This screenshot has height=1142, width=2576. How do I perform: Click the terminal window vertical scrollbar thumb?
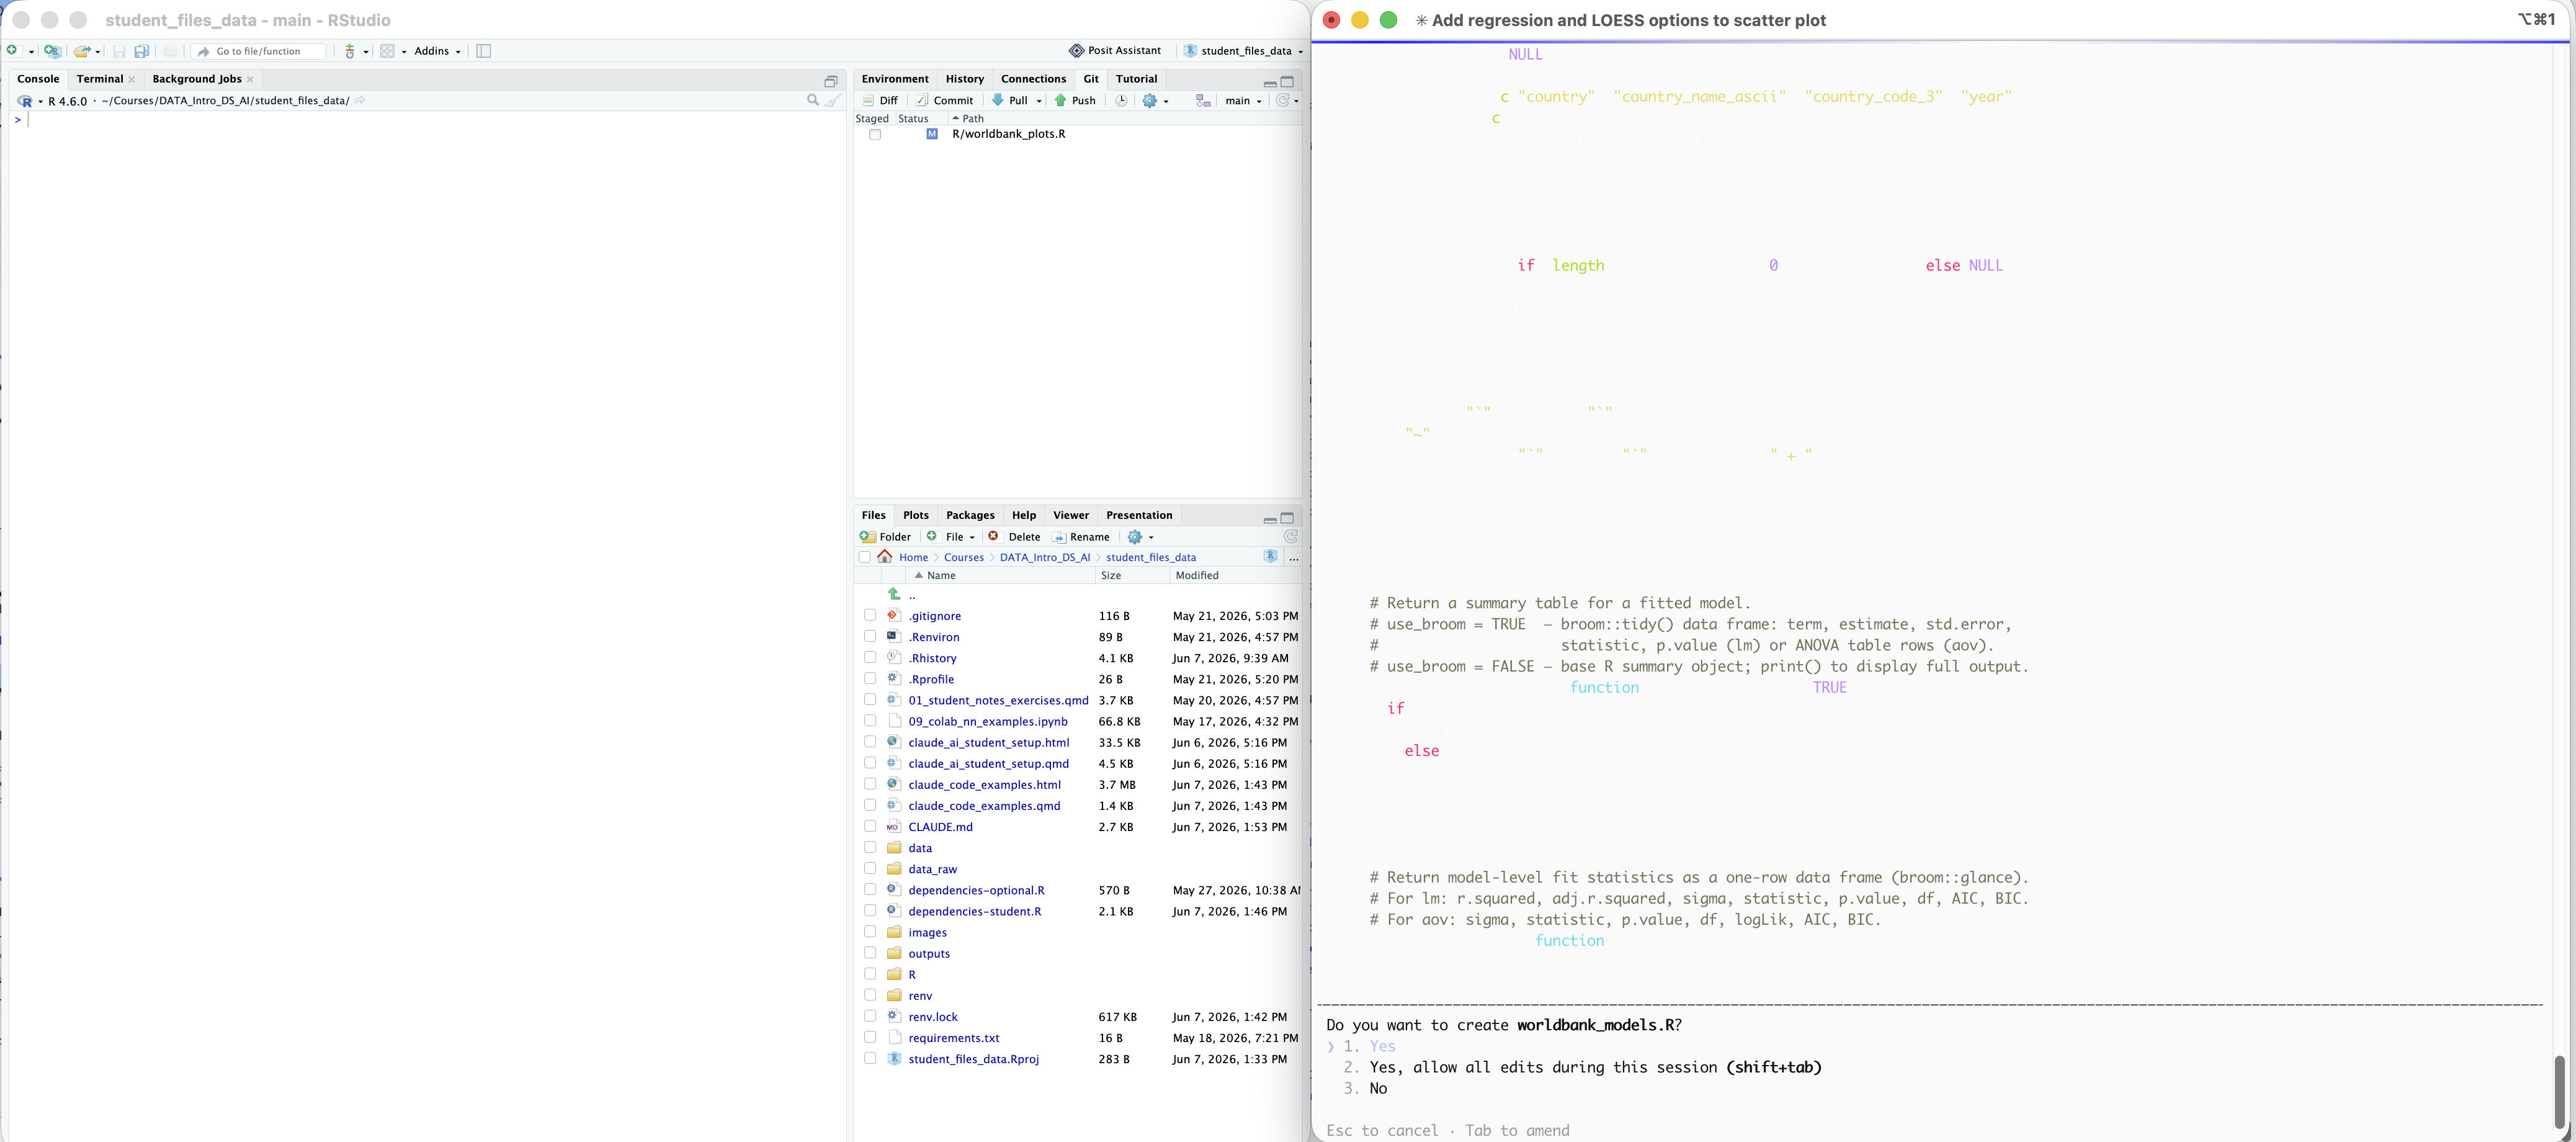(x=2559, y=1091)
